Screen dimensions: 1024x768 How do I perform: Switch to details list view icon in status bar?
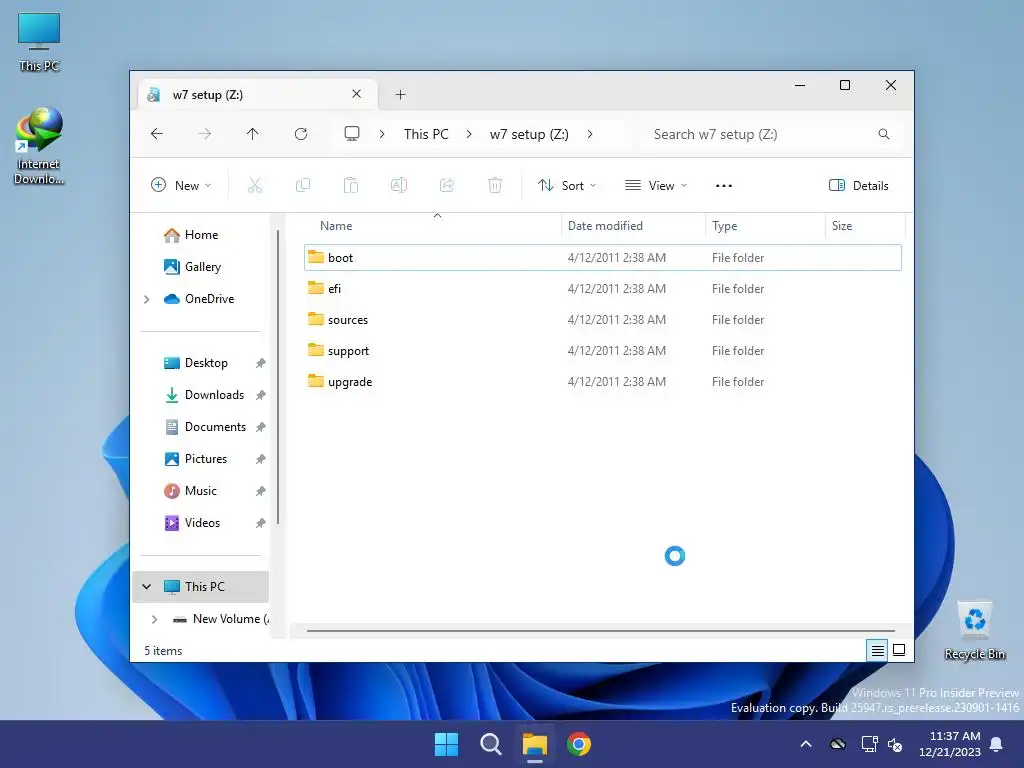(877, 650)
